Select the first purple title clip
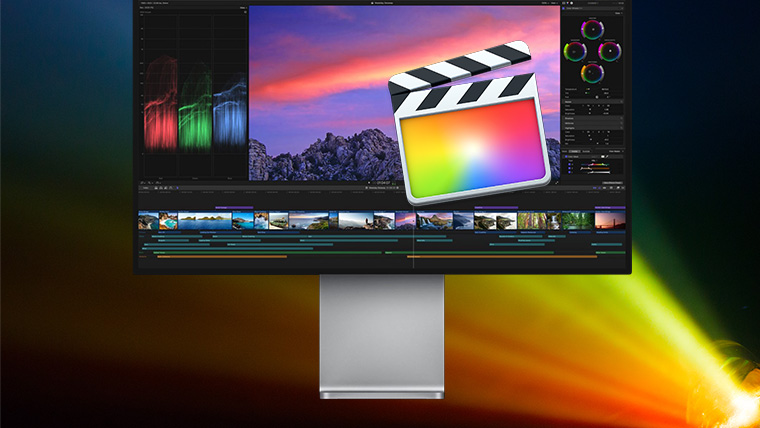 click(x=234, y=207)
